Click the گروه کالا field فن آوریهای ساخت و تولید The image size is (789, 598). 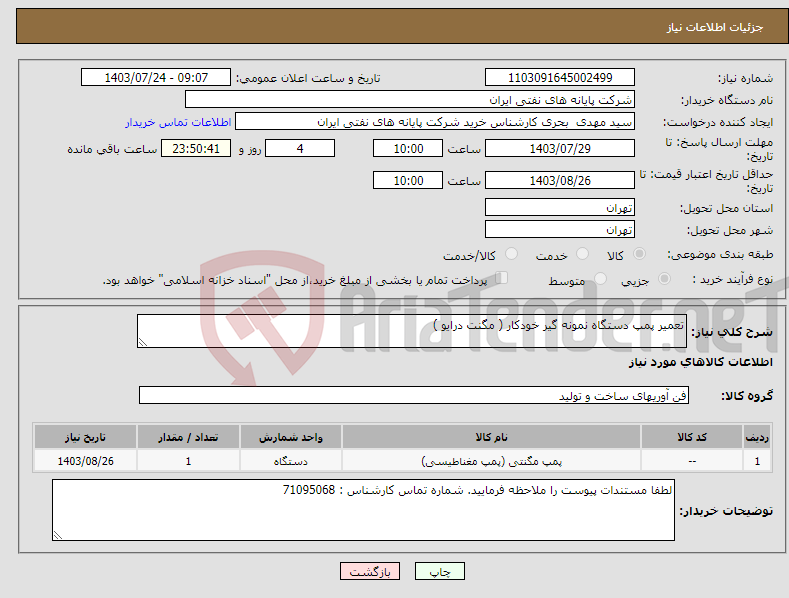[x=414, y=396]
